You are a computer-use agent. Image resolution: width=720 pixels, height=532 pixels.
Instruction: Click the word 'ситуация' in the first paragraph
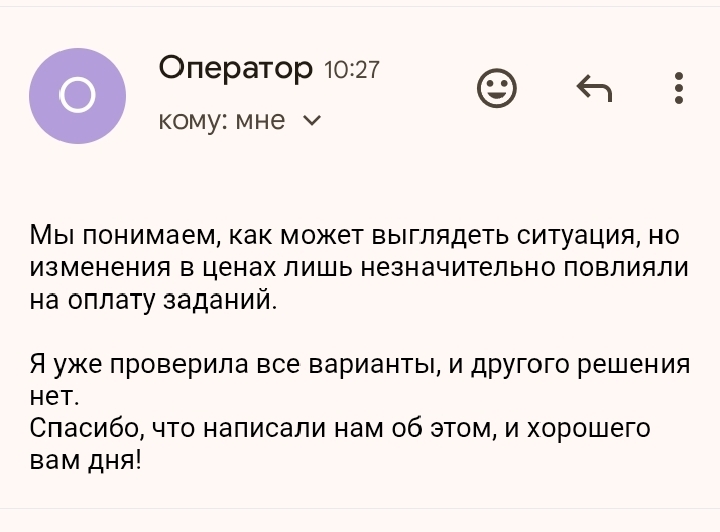(577, 236)
